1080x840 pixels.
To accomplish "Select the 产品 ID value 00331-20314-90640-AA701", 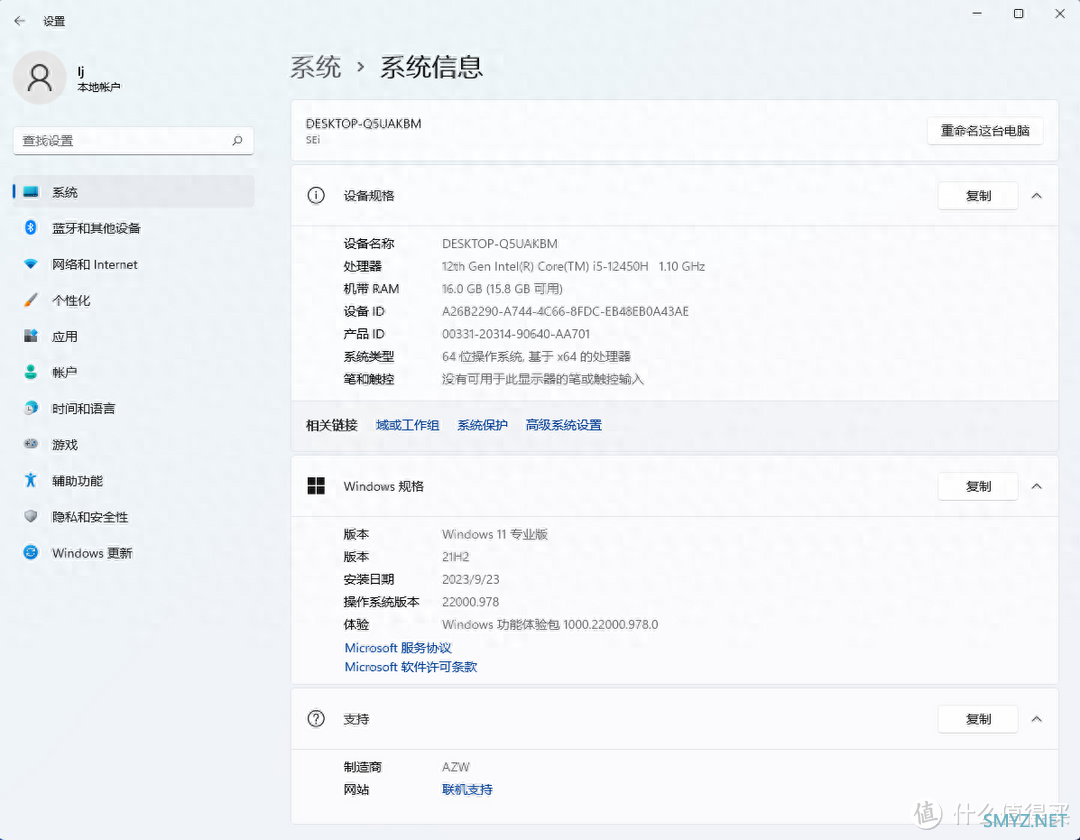I will (x=516, y=334).
